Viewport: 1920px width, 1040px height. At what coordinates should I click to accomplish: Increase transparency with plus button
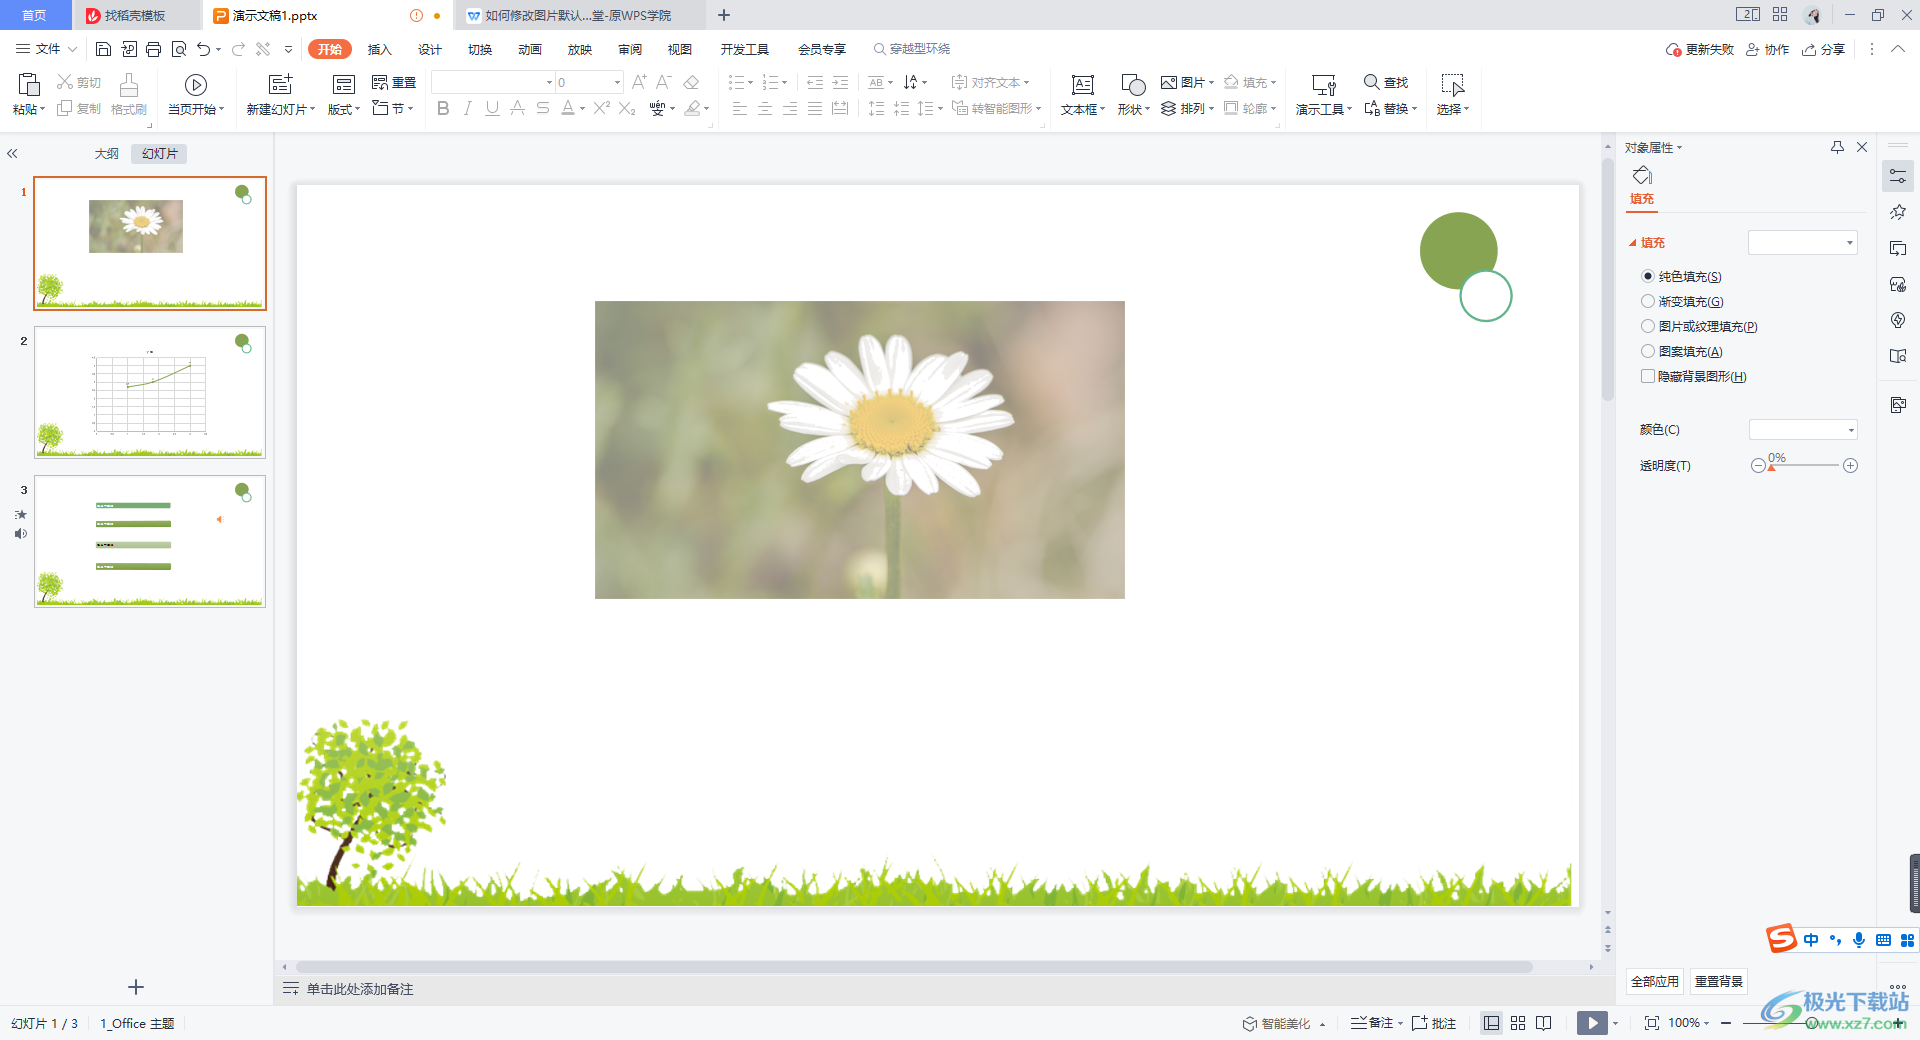(1851, 466)
